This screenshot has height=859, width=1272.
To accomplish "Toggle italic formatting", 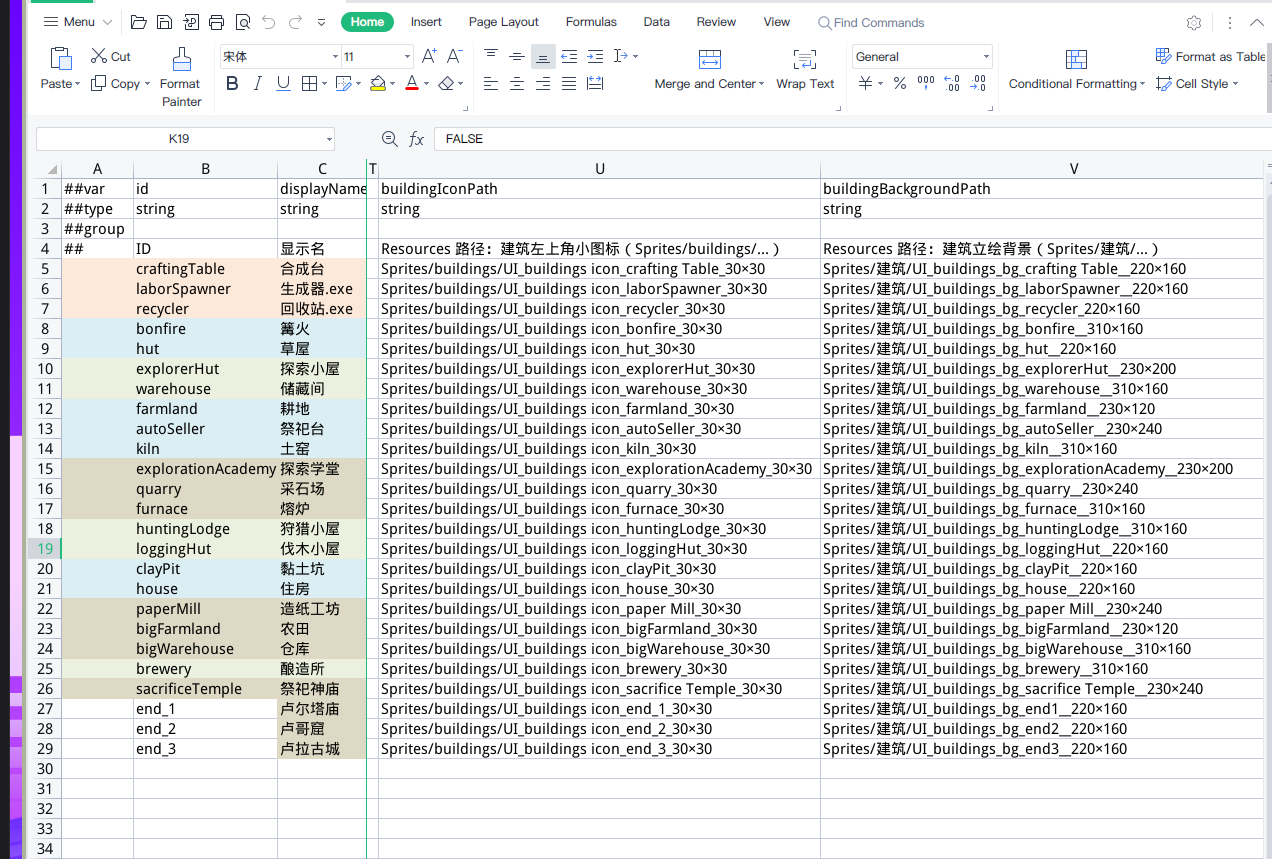I will click(x=258, y=84).
